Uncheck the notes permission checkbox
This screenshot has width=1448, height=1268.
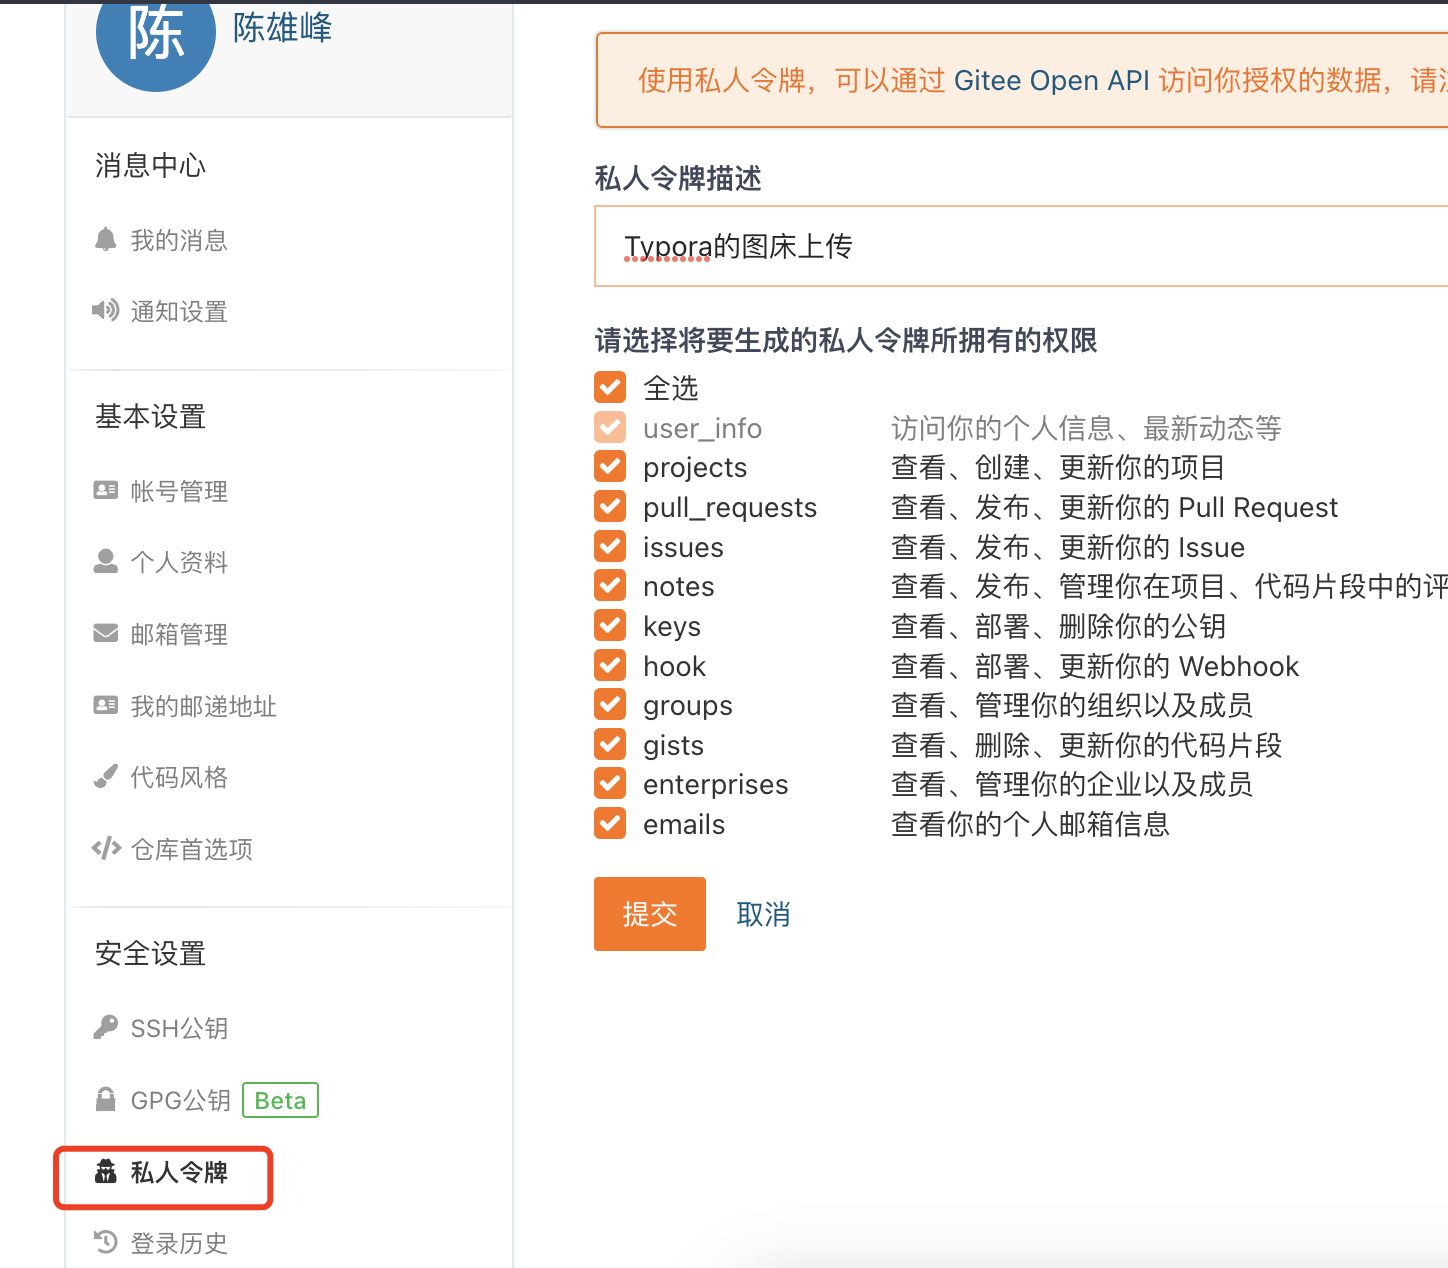coord(610,585)
